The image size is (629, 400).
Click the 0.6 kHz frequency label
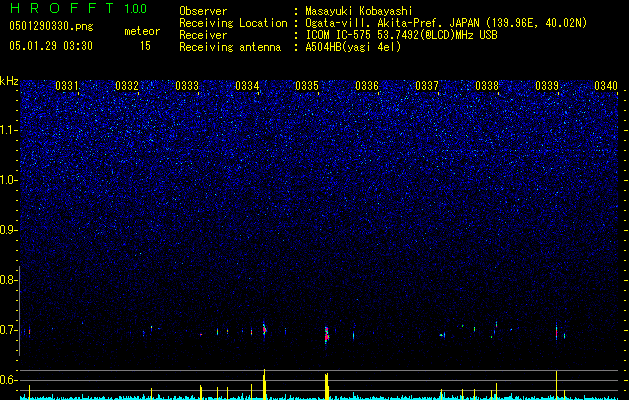(x=9, y=380)
